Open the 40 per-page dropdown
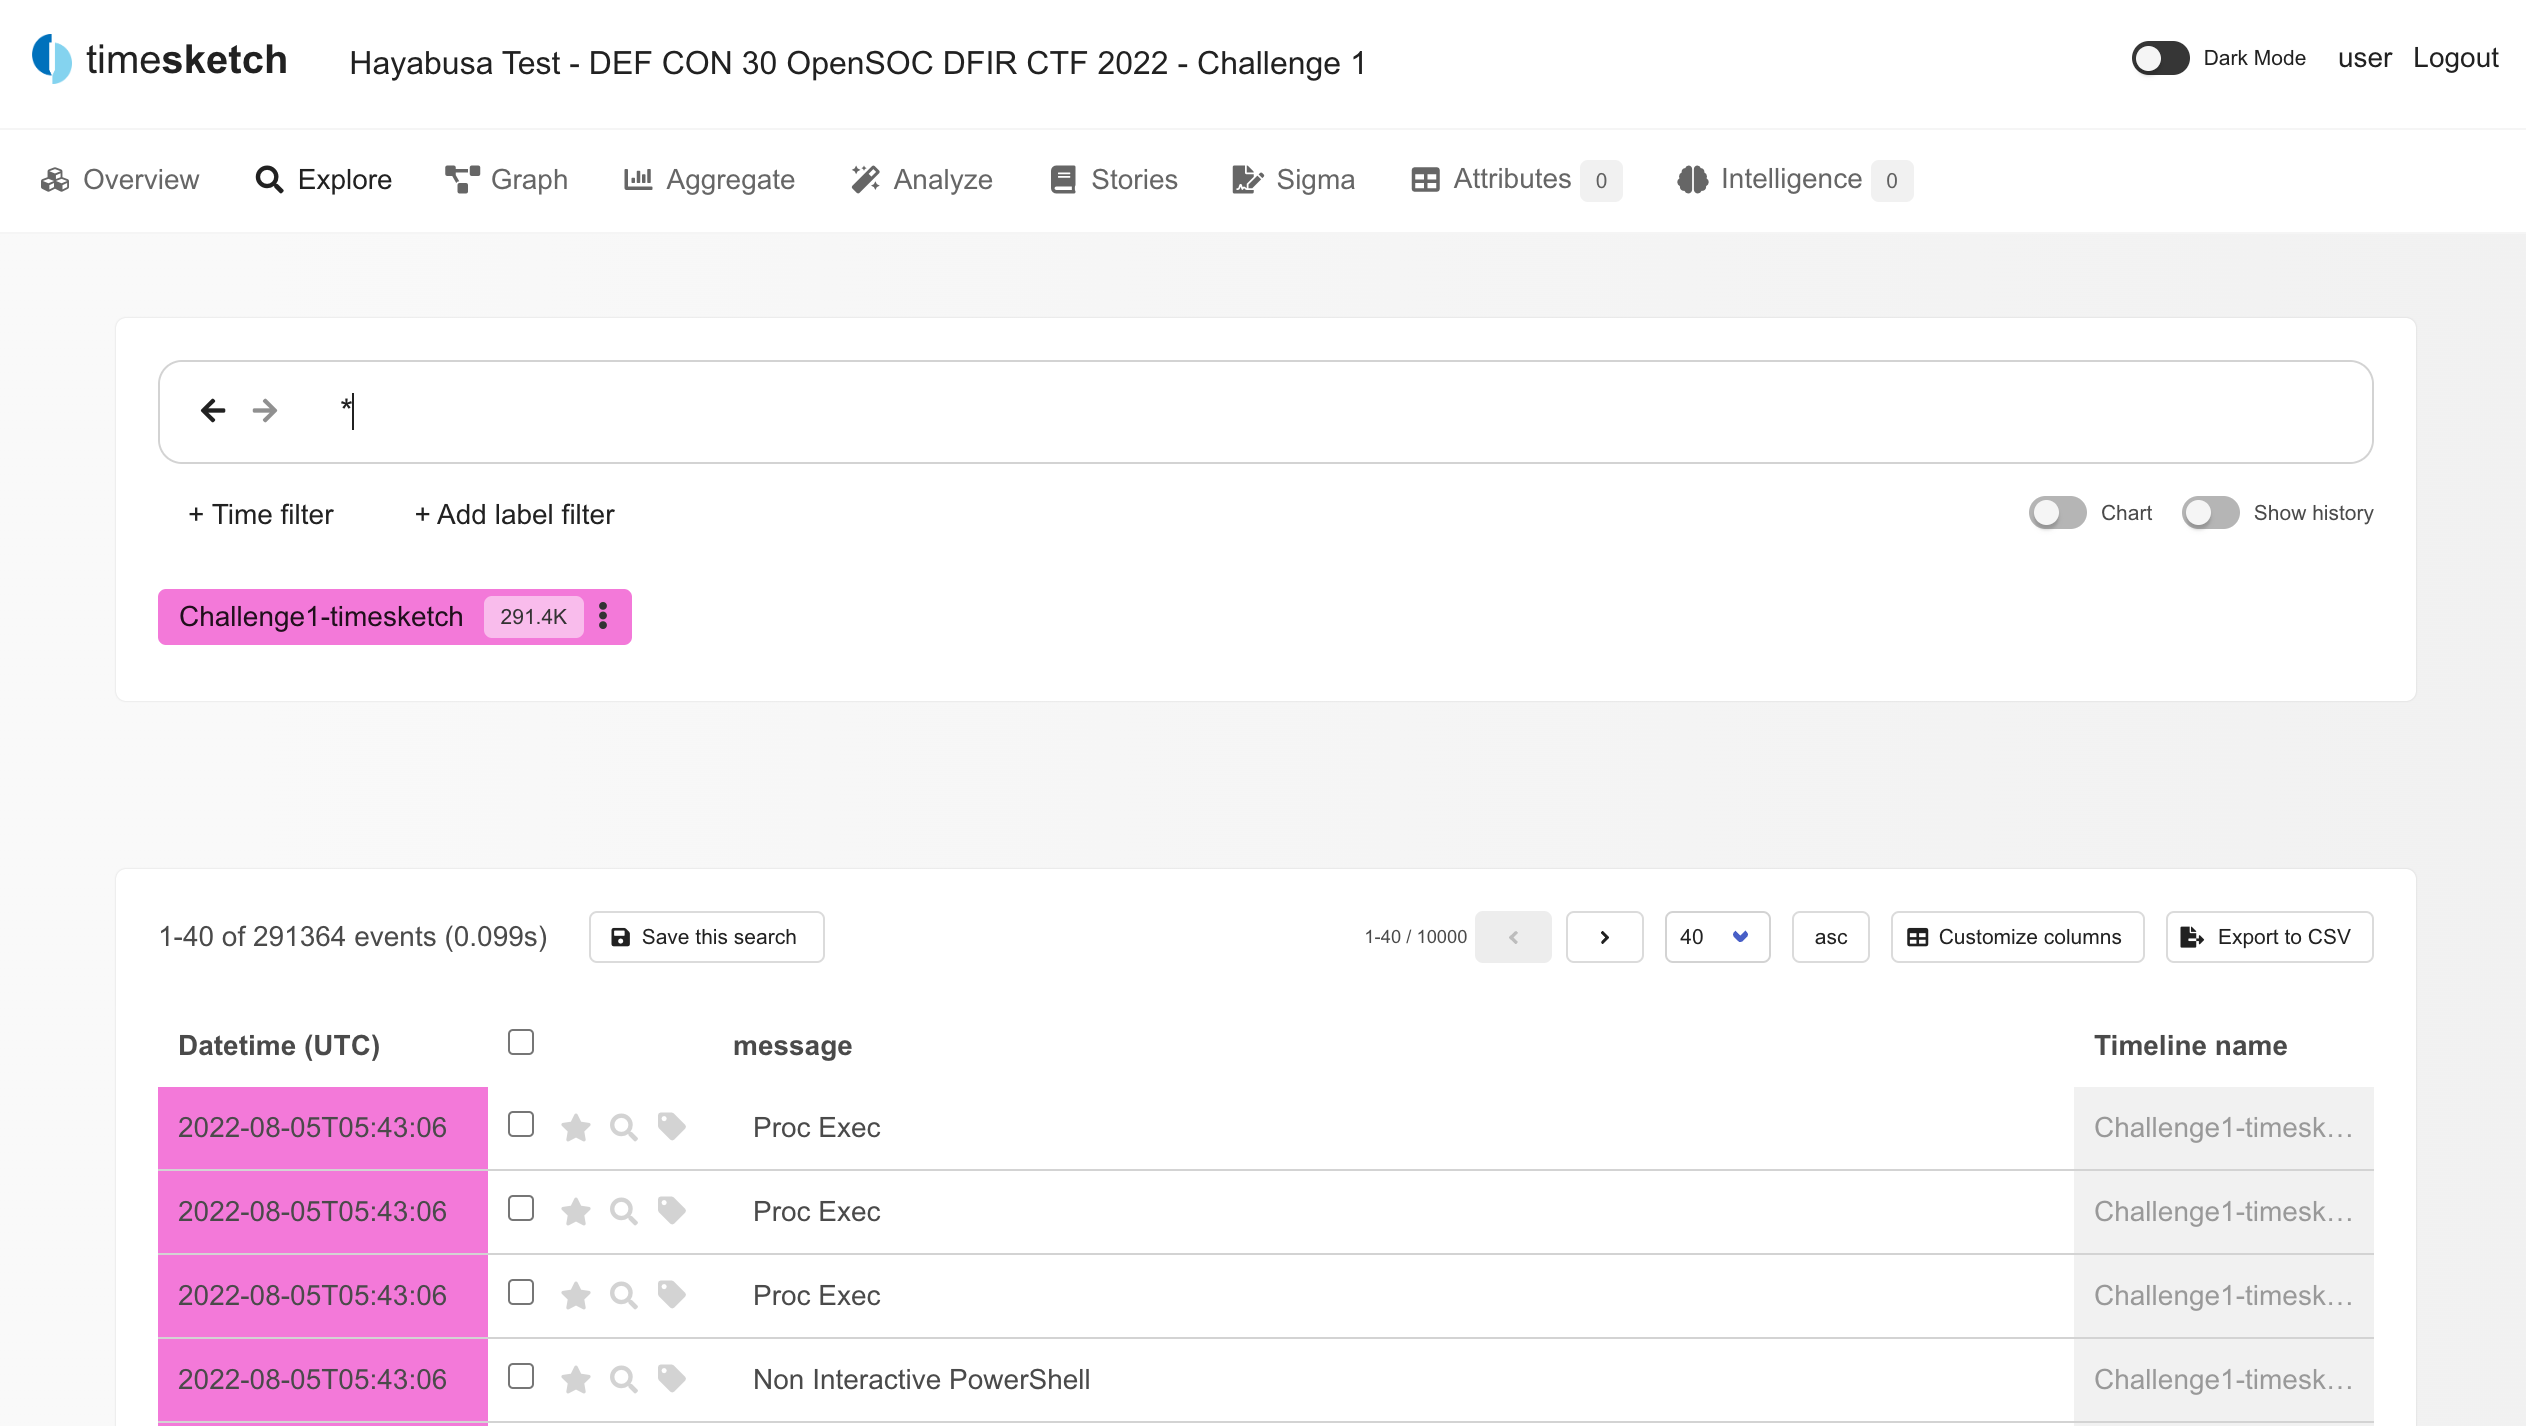This screenshot has width=2526, height=1426. pyautogui.click(x=1716, y=937)
